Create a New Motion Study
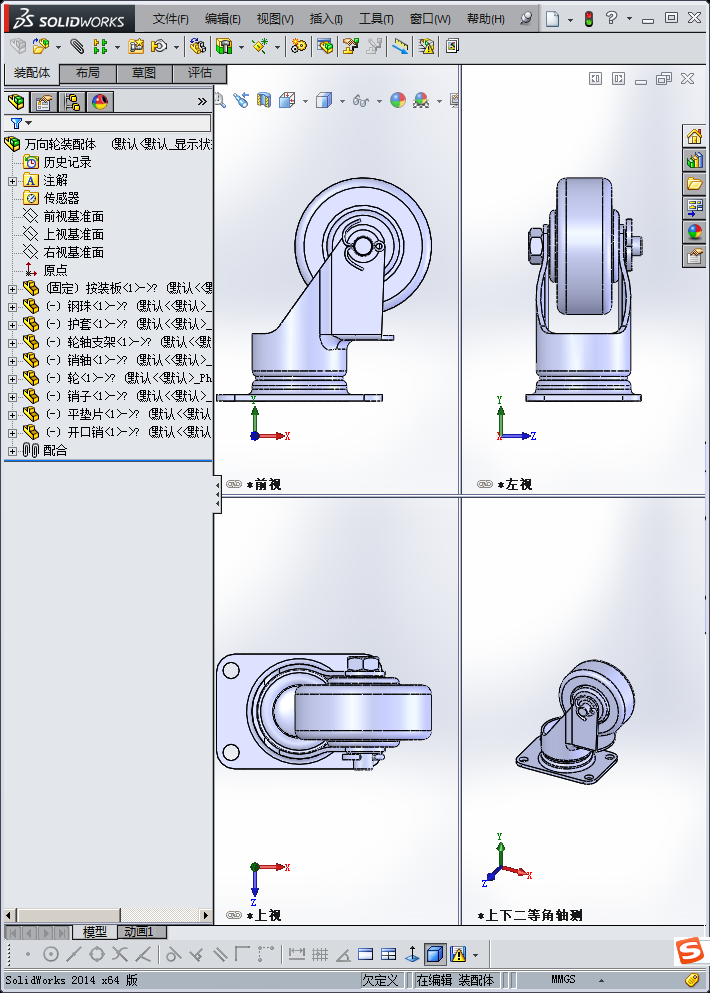The image size is (710, 993). pos(298,46)
